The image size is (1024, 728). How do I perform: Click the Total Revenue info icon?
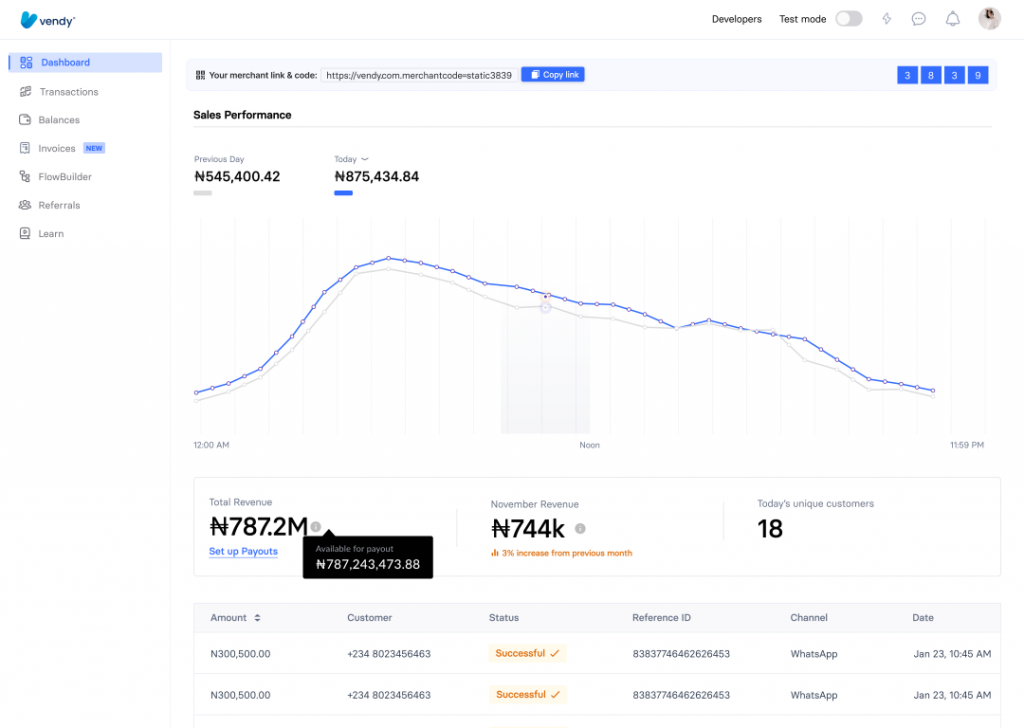(x=317, y=527)
